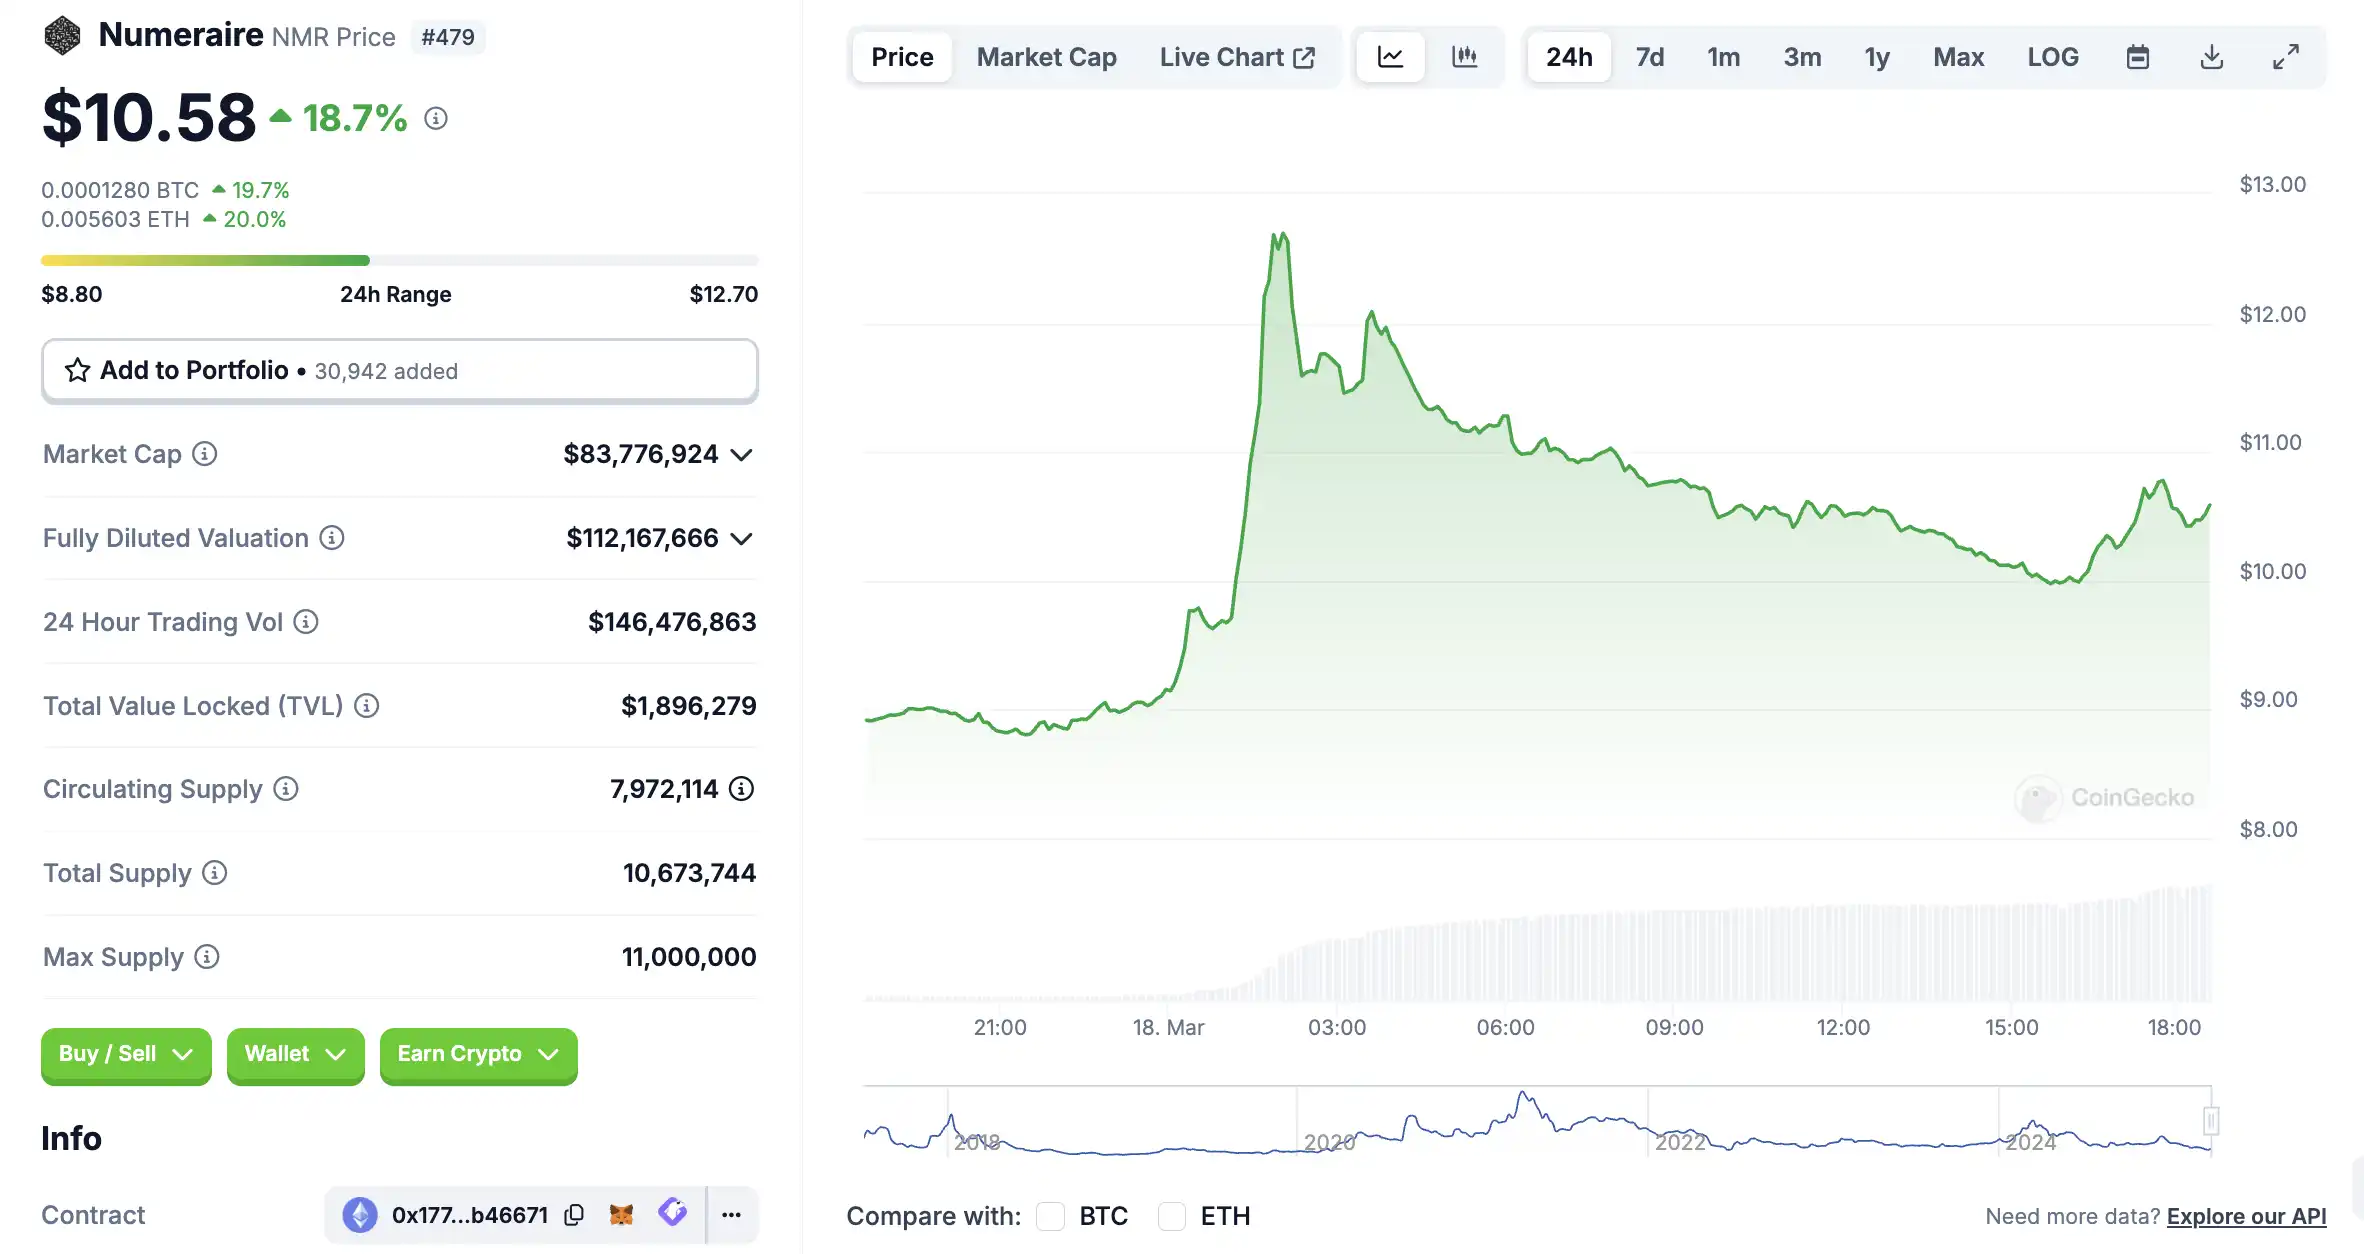This screenshot has height=1254, width=2364.
Task: Click the right handle of chart navigator
Action: coord(2211,1121)
